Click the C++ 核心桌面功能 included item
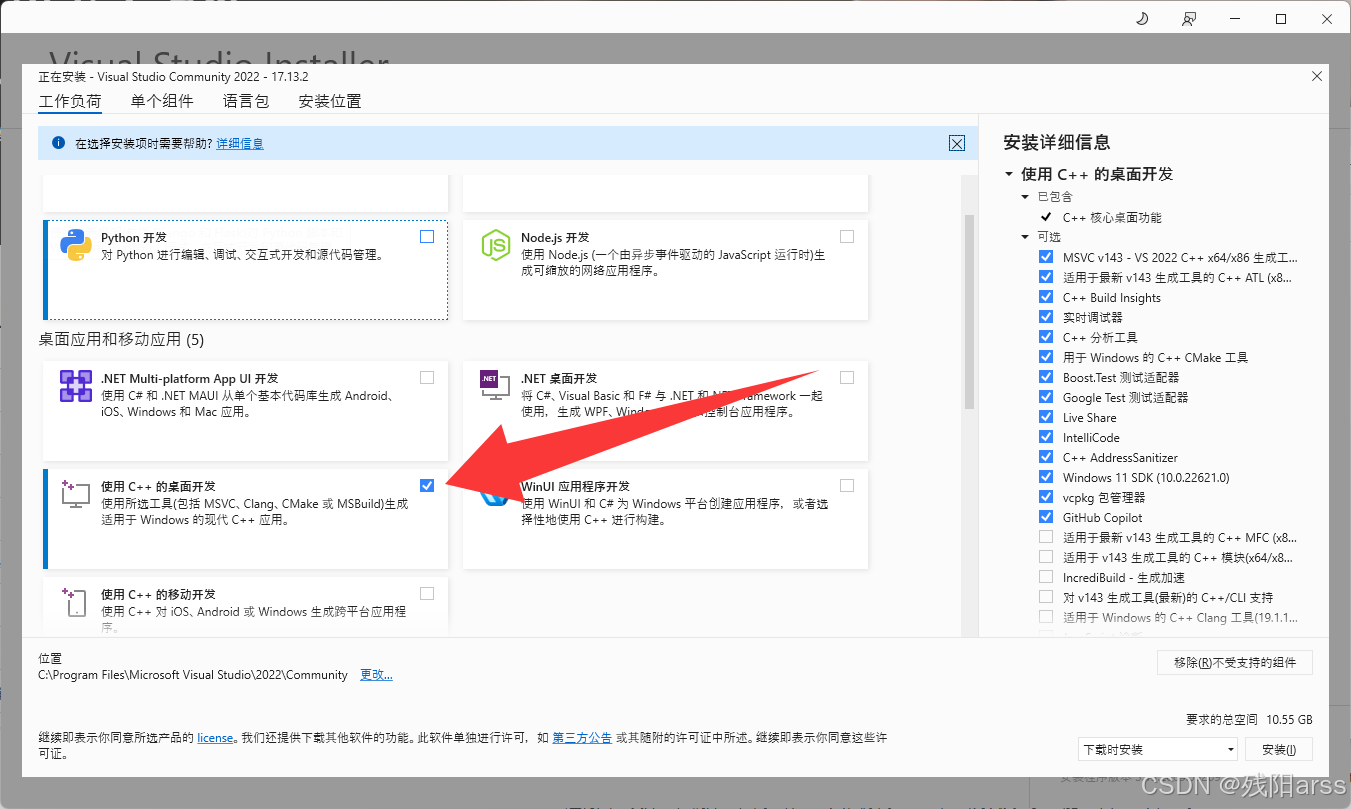 (1112, 217)
